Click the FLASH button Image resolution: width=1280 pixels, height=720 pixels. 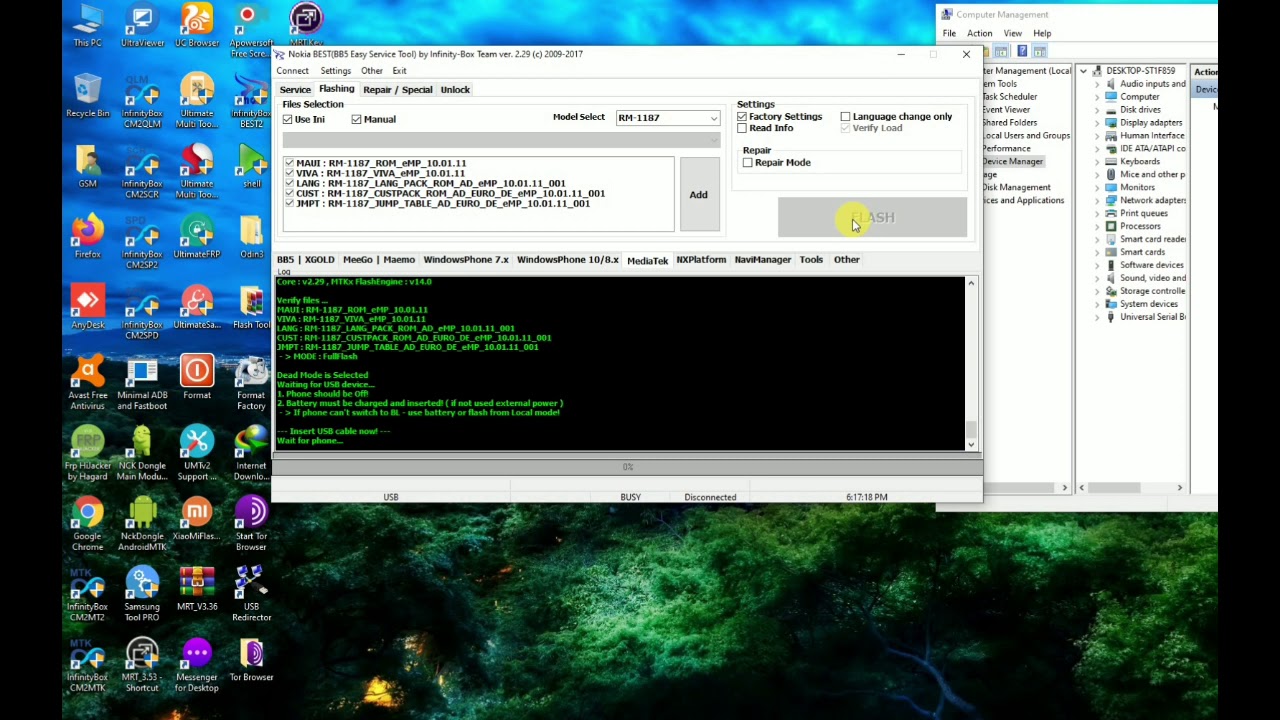(872, 218)
